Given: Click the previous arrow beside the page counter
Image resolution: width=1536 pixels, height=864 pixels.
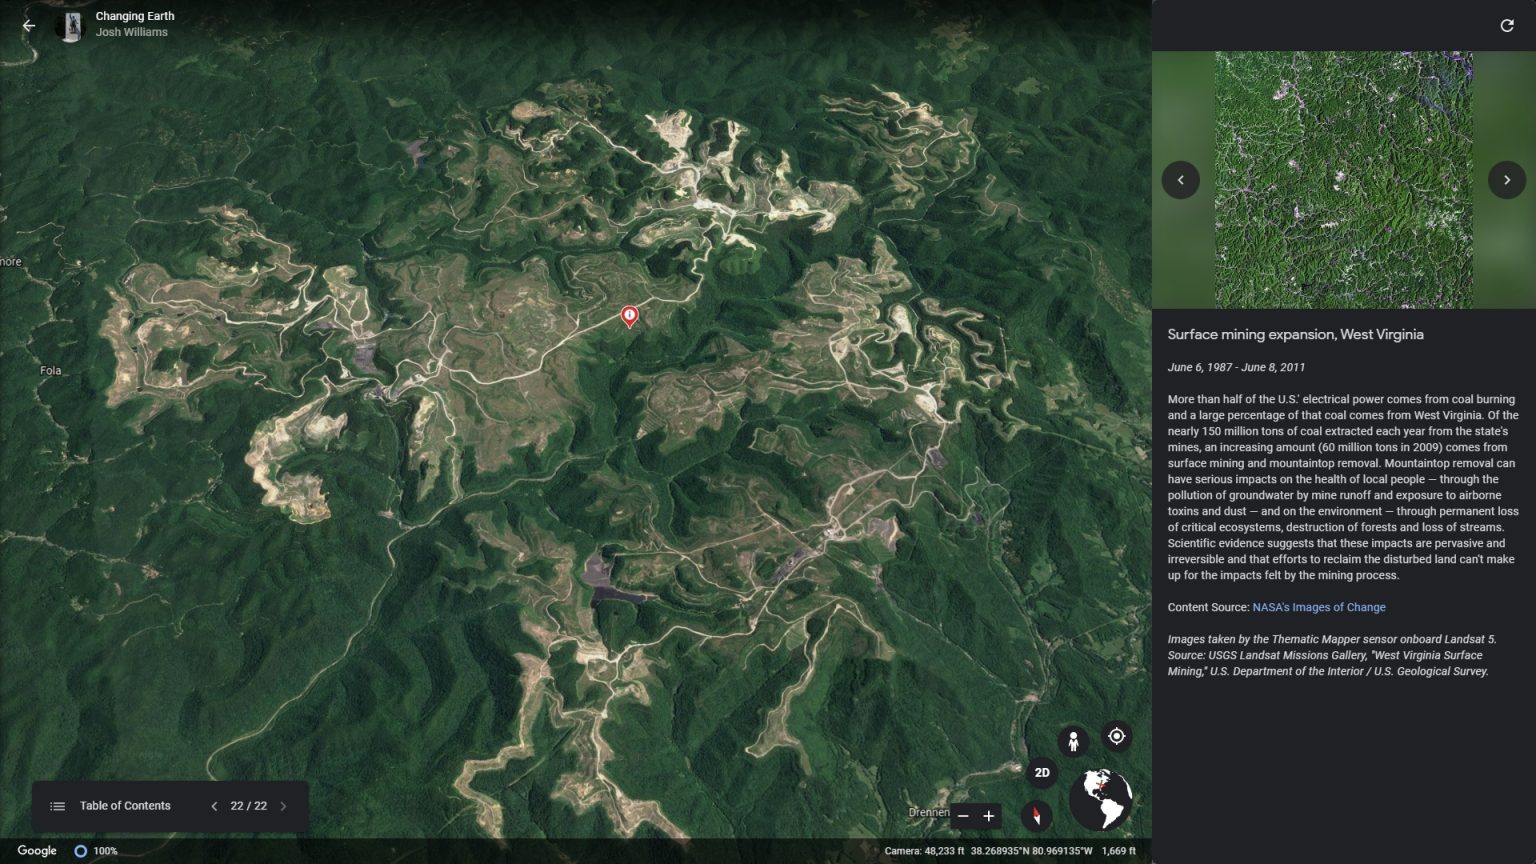Looking at the screenshot, I should [214, 805].
